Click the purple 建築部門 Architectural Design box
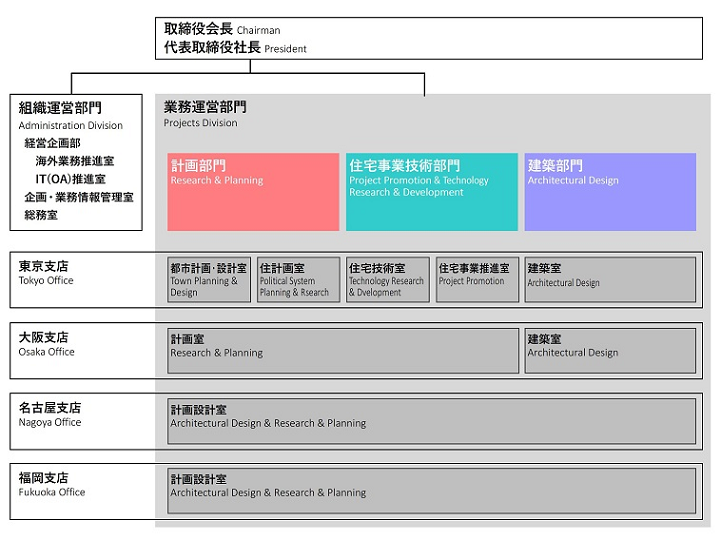 pyautogui.click(x=610, y=192)
